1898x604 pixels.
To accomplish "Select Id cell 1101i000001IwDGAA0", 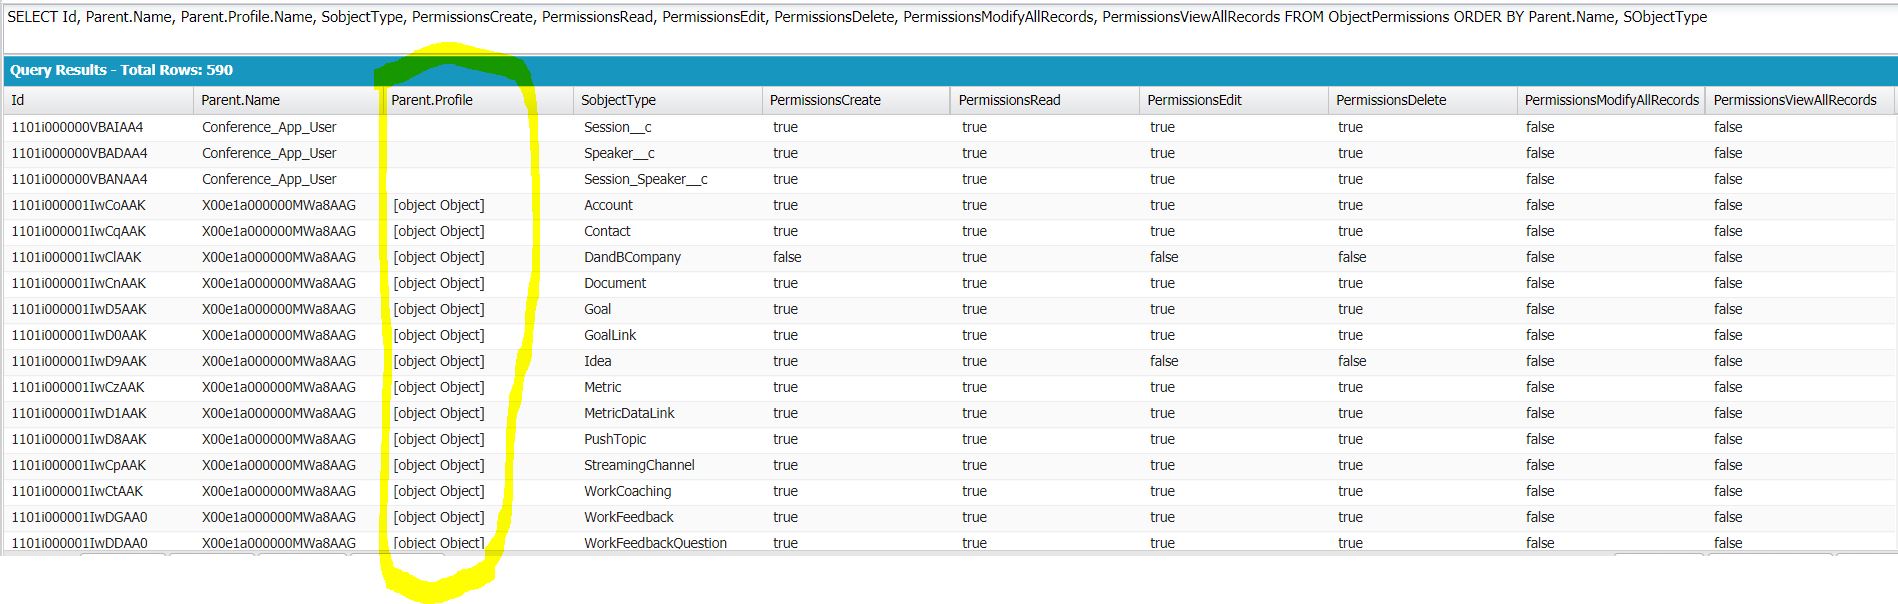I will [79, 517].
